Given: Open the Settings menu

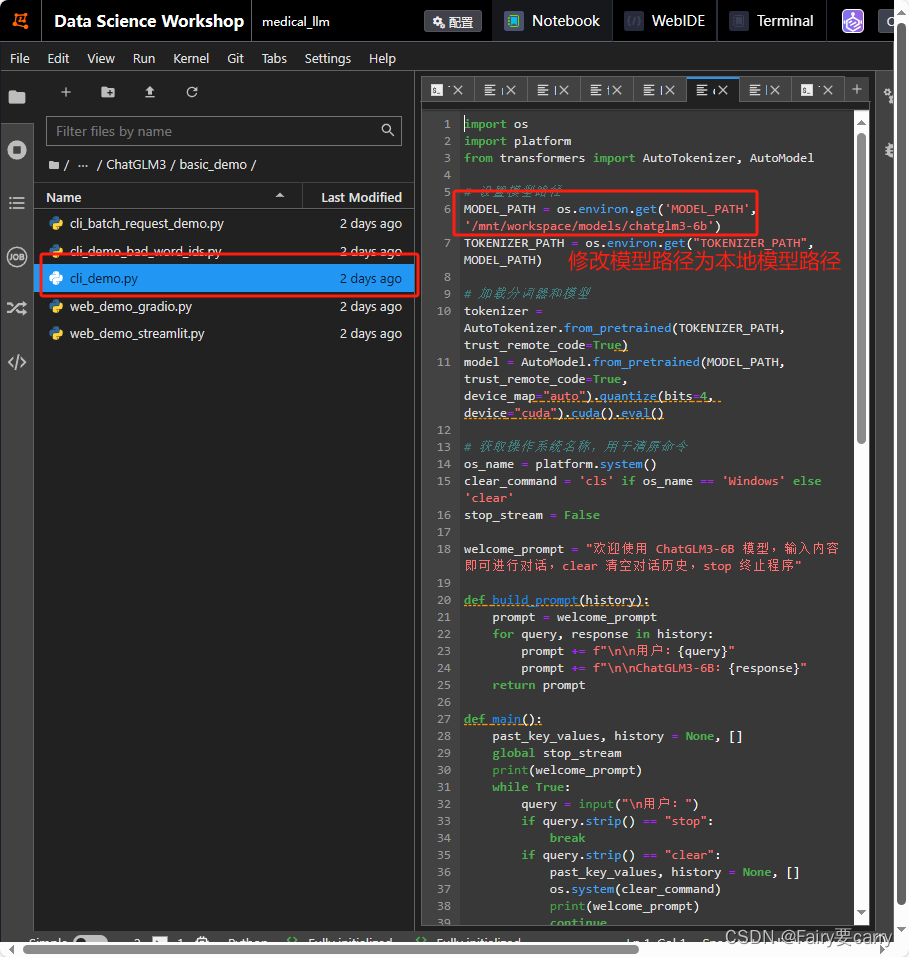Looking at the screenshot, I should (x=328, y=59).
